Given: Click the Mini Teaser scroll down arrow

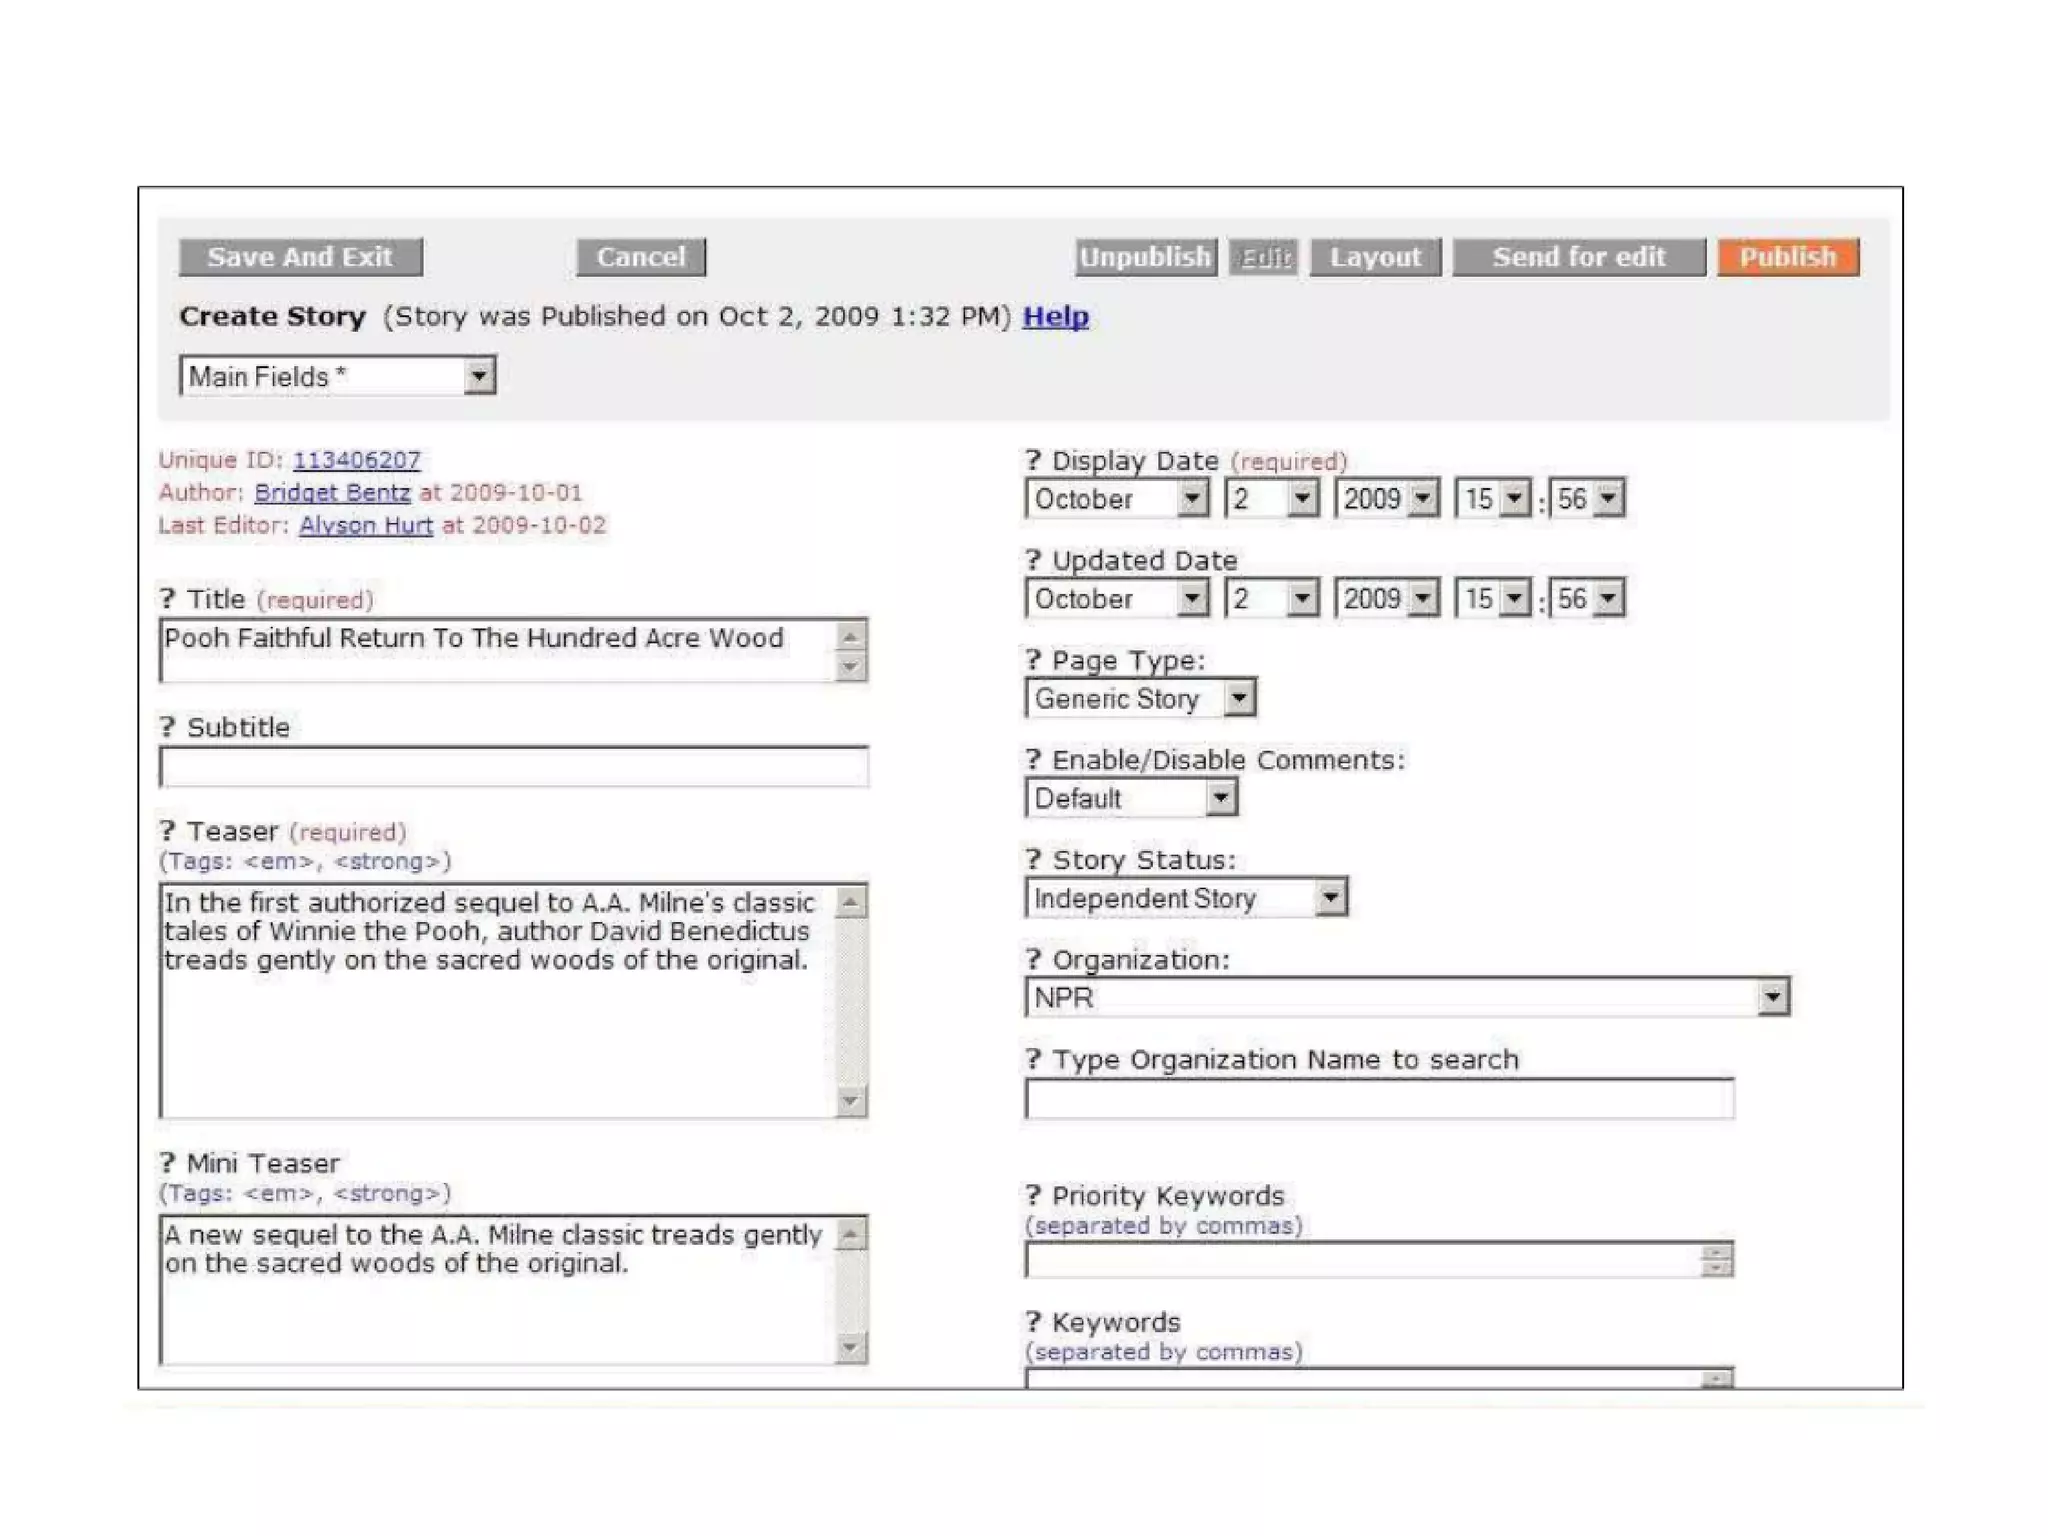Looking at the screenshot, I should pos(850,1347).
